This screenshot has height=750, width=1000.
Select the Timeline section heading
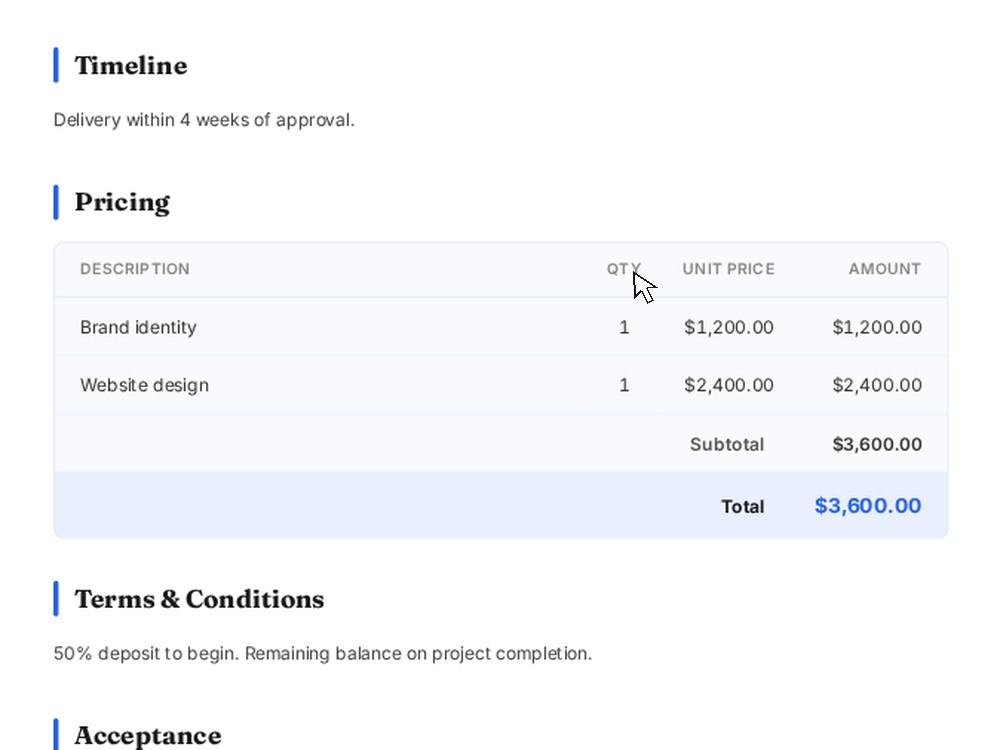coord(131,65)
